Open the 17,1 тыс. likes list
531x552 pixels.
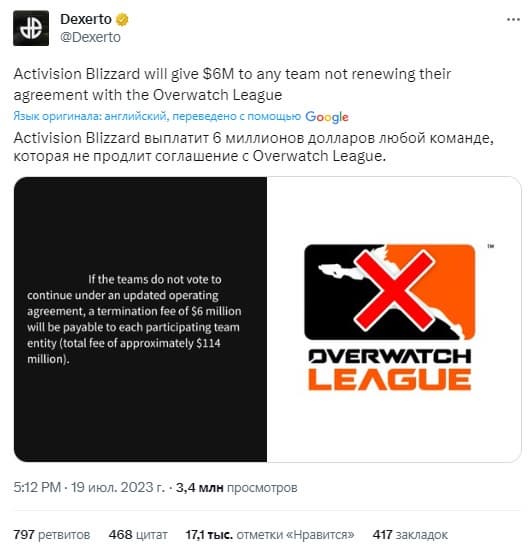tap(270, 535)
